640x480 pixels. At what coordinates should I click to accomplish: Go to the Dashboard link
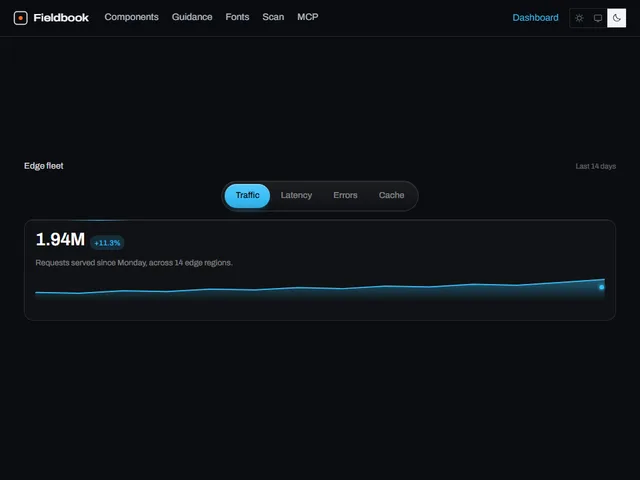click(x=535, y=18)
